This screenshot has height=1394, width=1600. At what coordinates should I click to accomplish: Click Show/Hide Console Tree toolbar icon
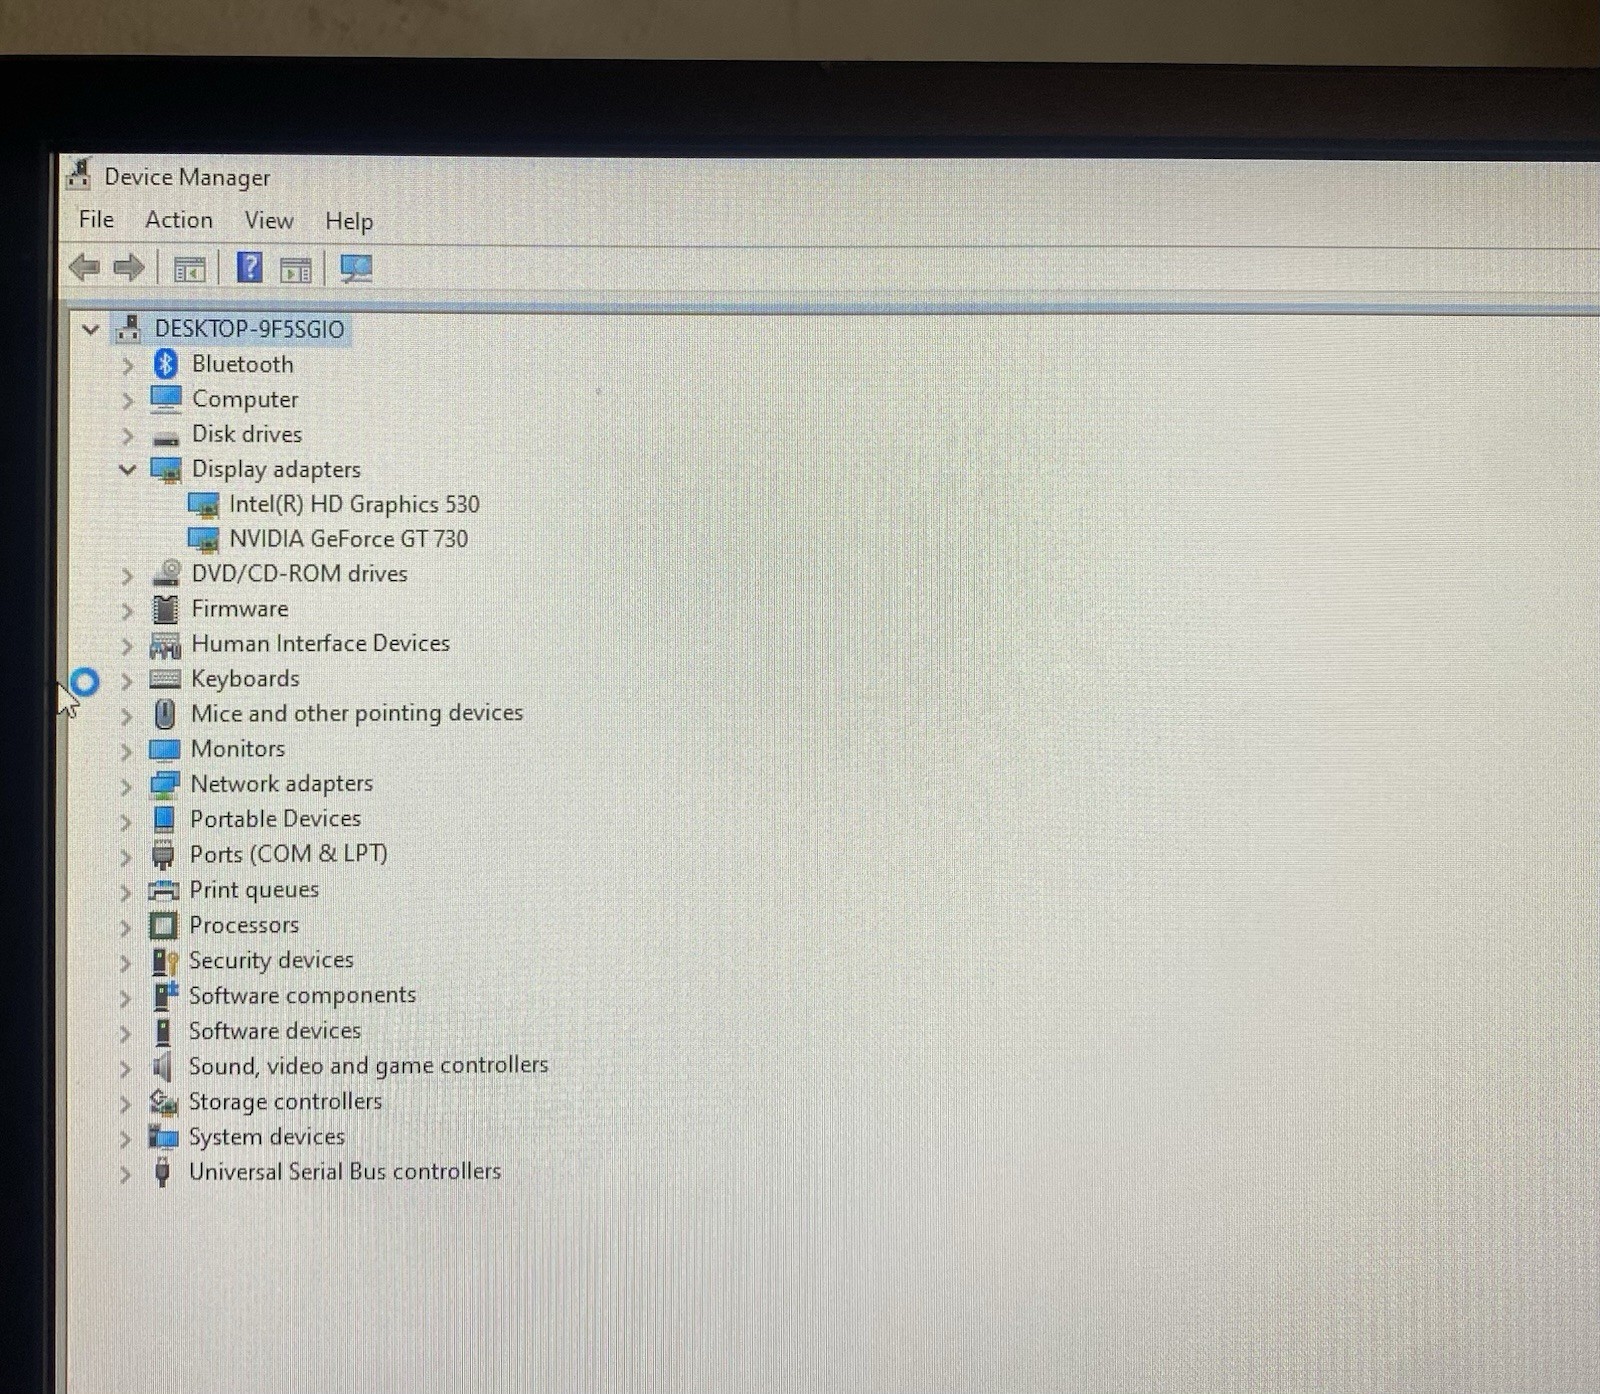coord(189,269)
